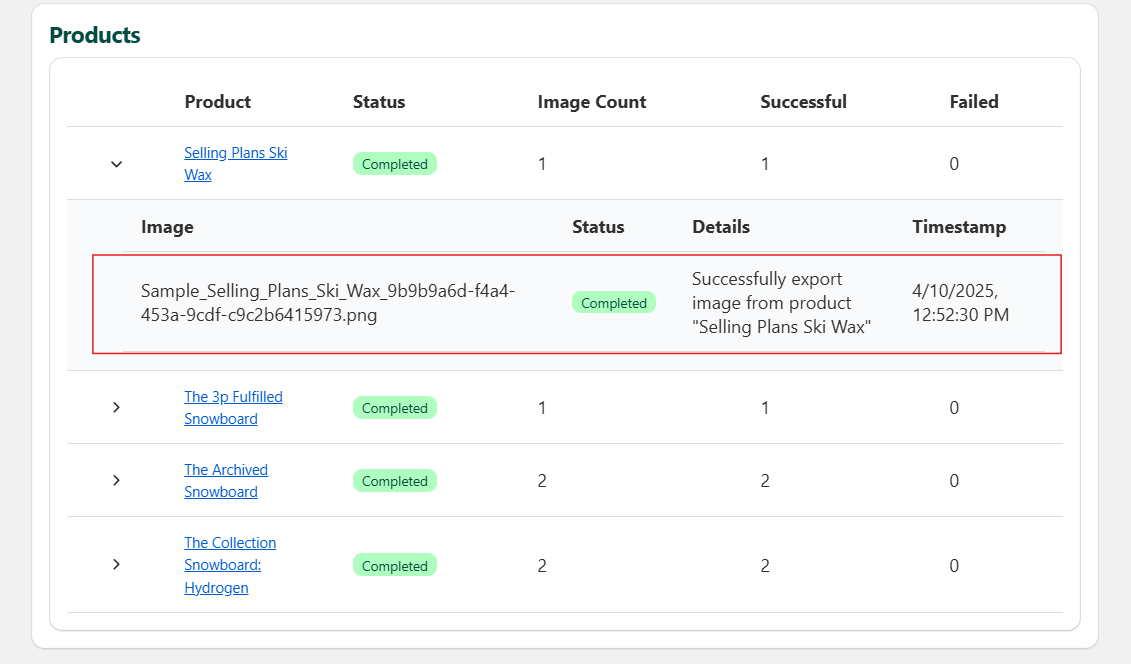
Task: Click the Details column header
Action: pos(720,227)
